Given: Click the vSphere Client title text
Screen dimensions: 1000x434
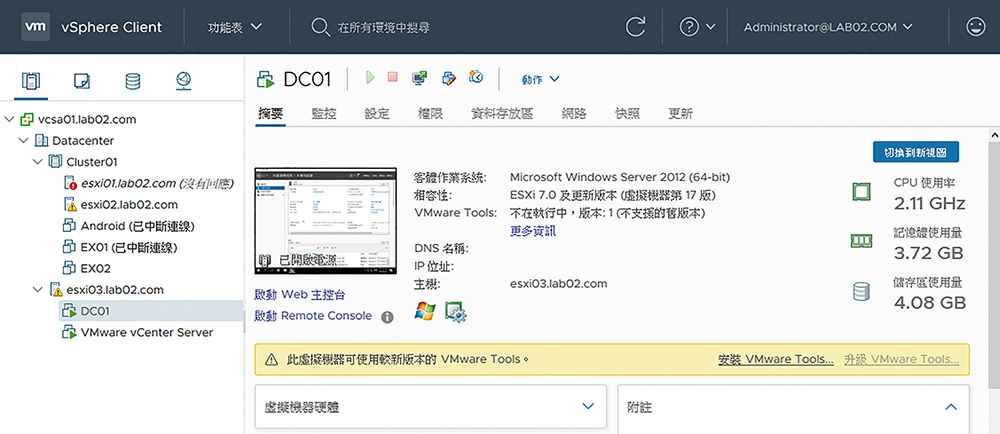Looking at the screenshot, I should click(x=112, y=27).
